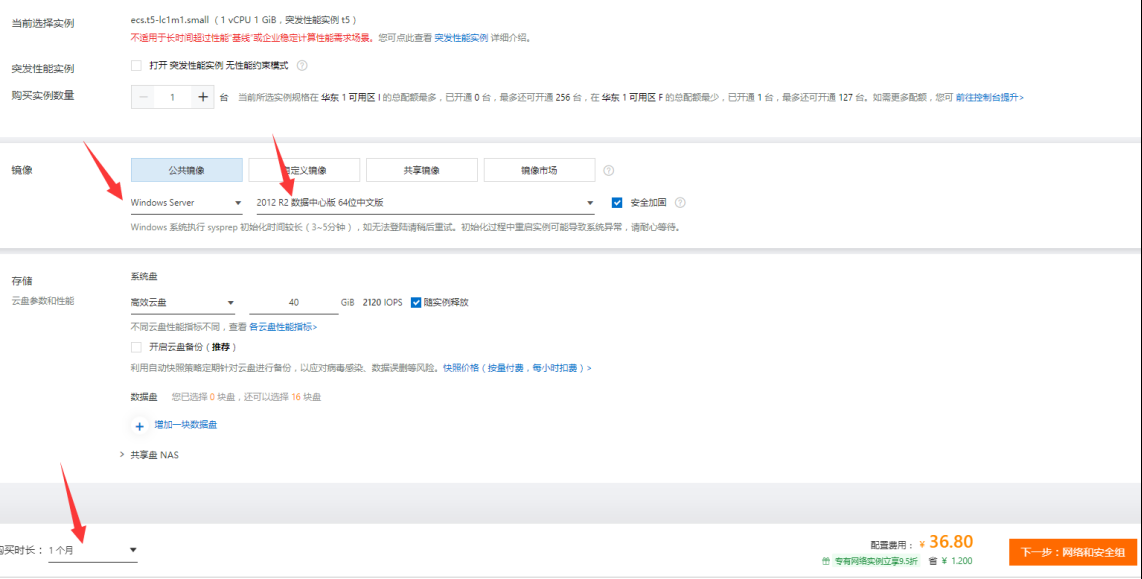
Task: Open the 高效云盘 disk type dropdown
Action: [183, 302]
